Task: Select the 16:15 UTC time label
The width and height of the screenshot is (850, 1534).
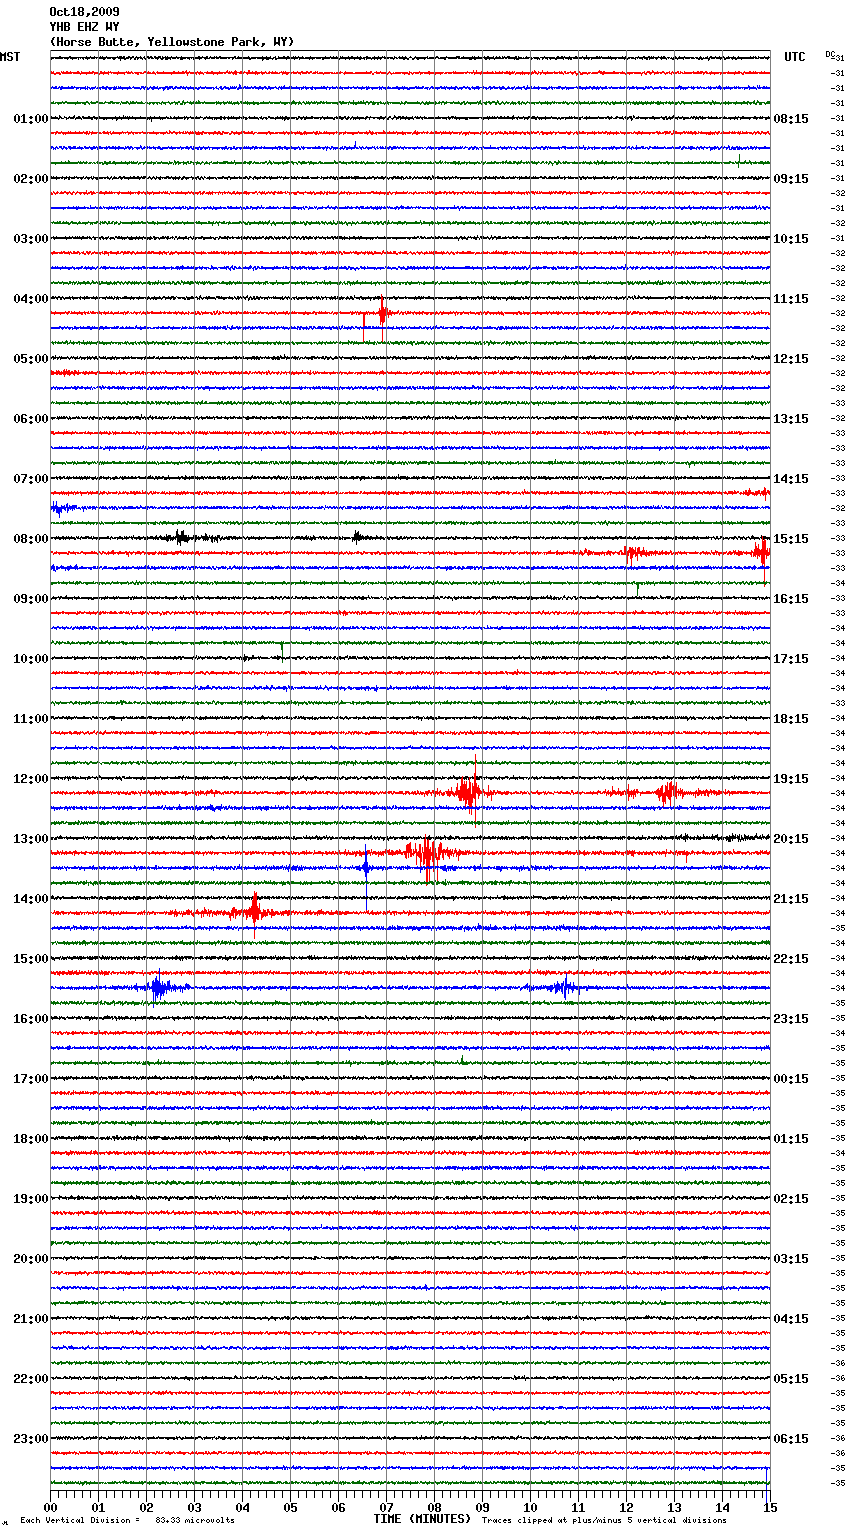Action: [x=791, y=599]
